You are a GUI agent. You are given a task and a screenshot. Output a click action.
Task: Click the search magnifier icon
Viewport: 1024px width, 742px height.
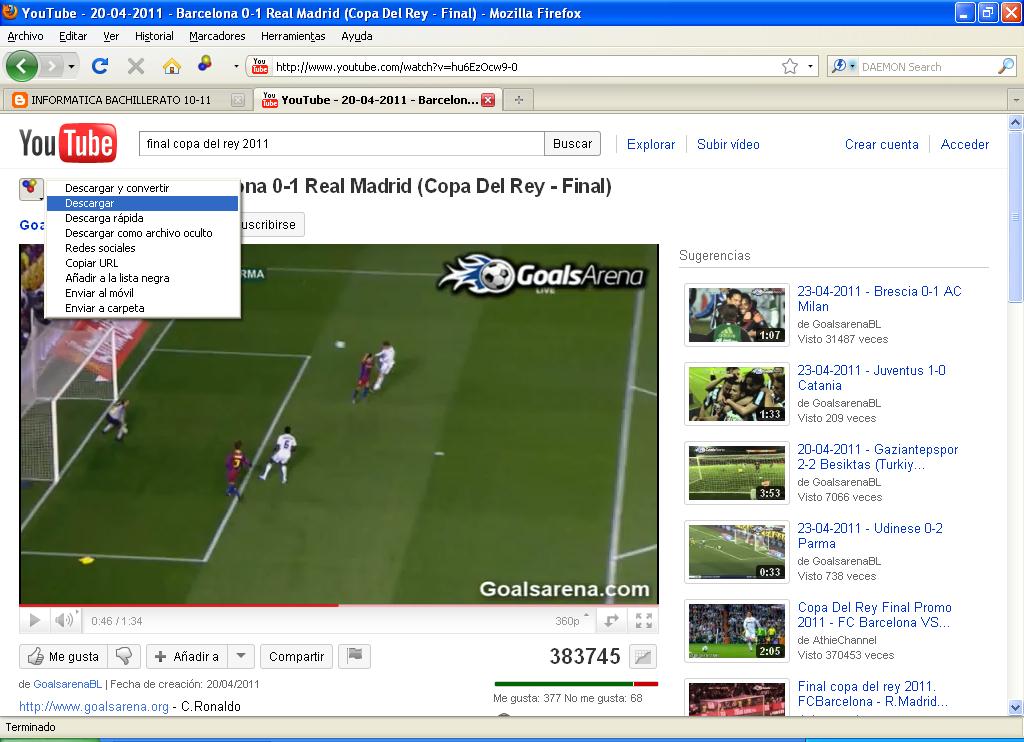[x=1006, y=66]
